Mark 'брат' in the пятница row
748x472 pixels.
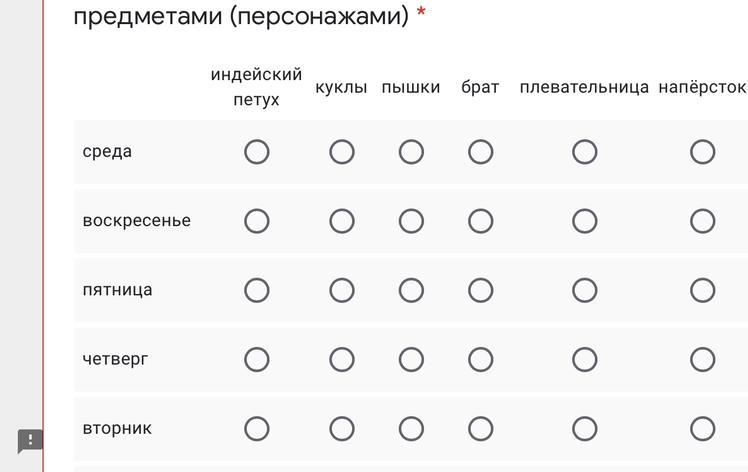[x=481, y=290]
